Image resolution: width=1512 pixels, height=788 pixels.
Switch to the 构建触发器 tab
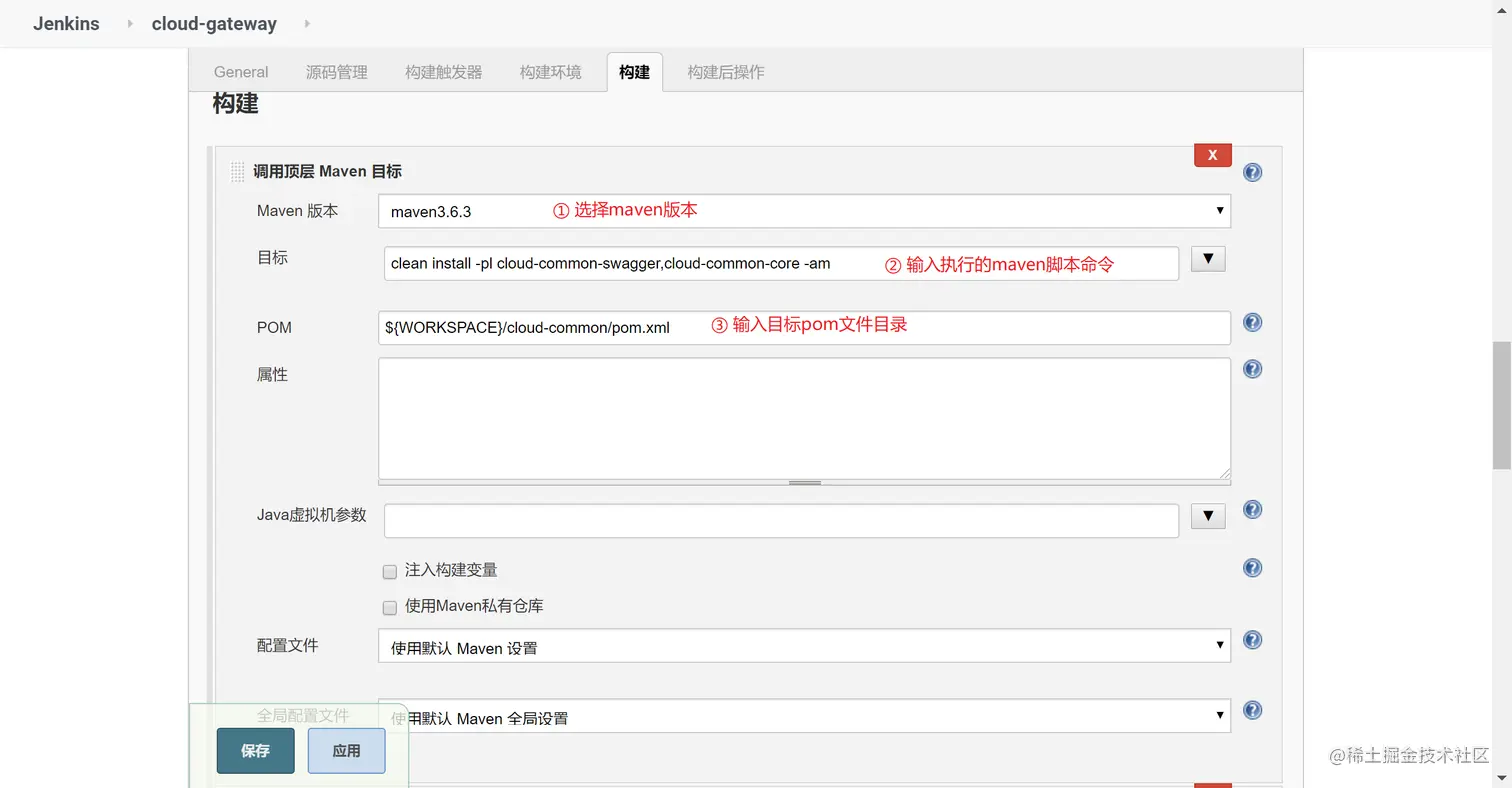click(444, 72)
